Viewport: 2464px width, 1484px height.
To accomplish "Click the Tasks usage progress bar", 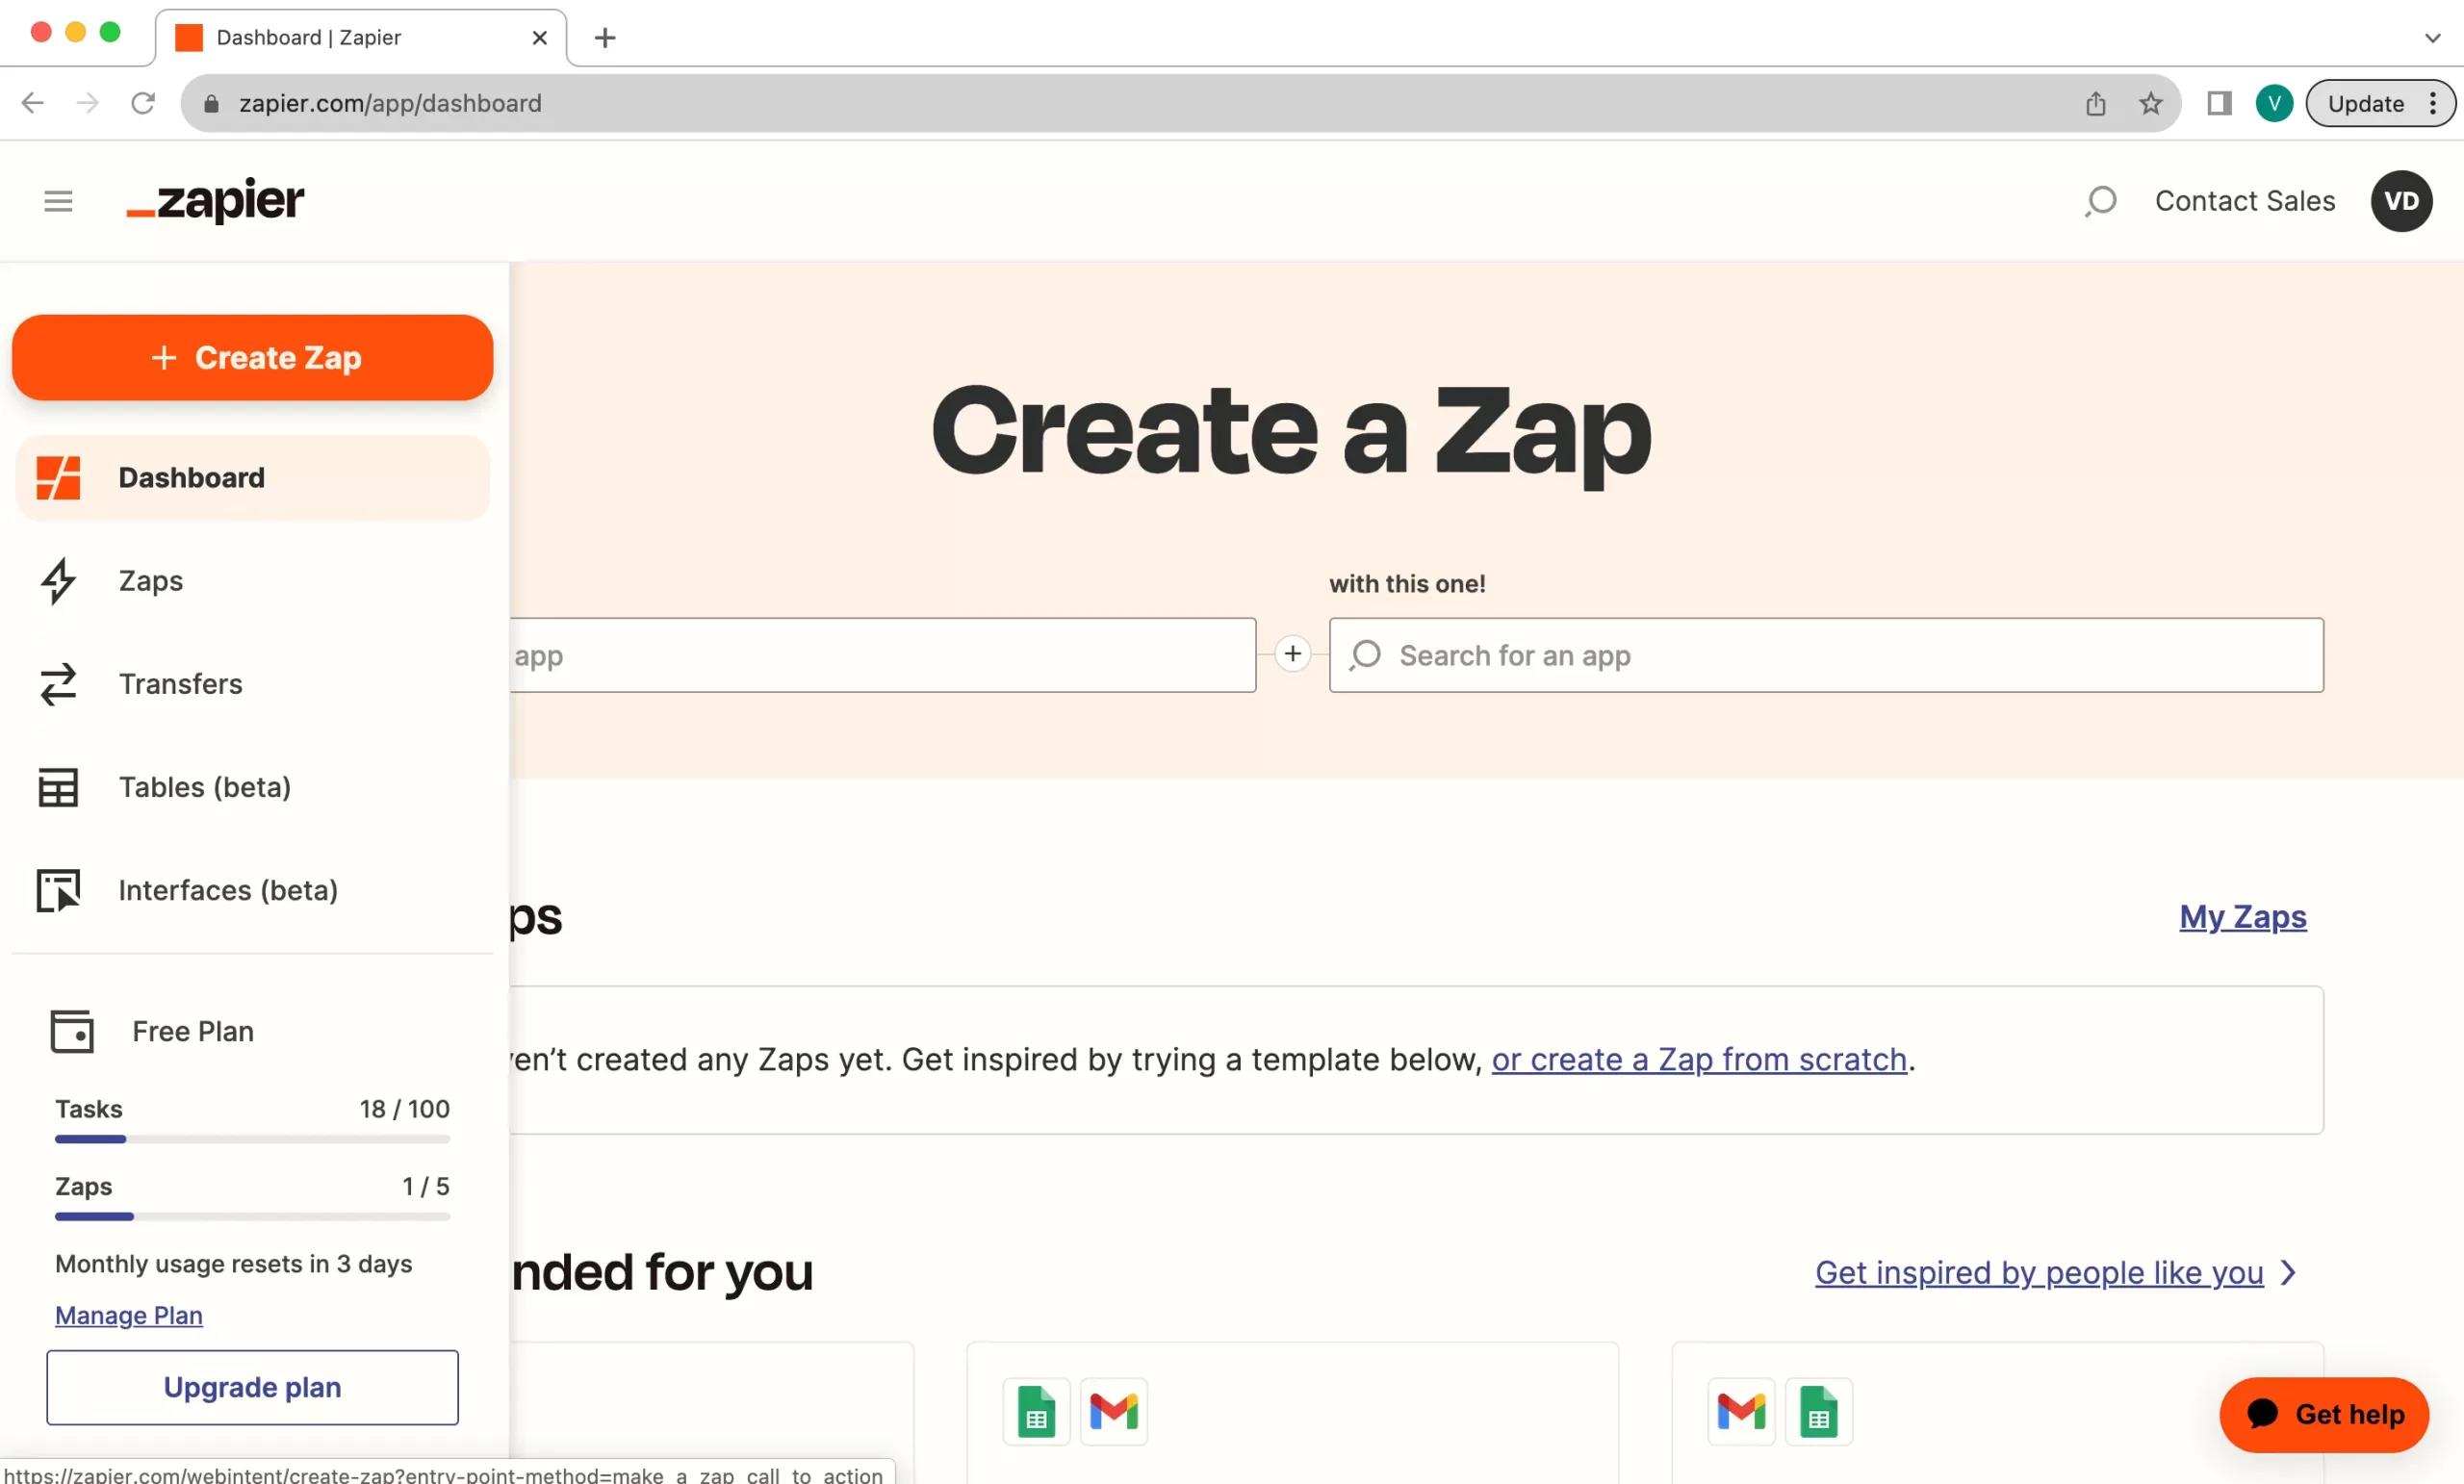I will pyautogui.click(x=252, y=1139).
